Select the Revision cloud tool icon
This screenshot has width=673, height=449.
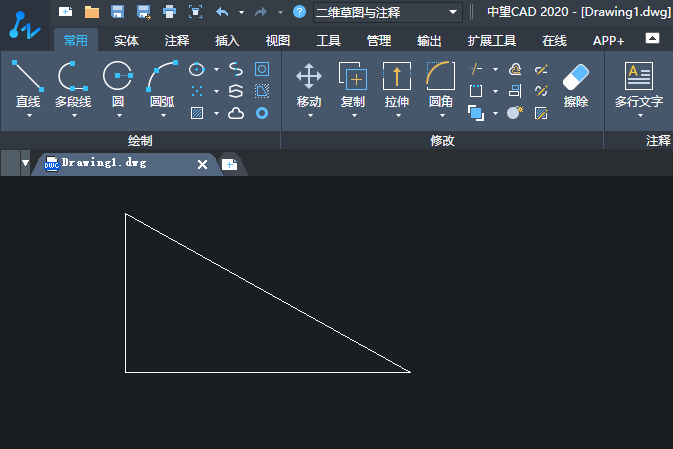pos(236,113)
